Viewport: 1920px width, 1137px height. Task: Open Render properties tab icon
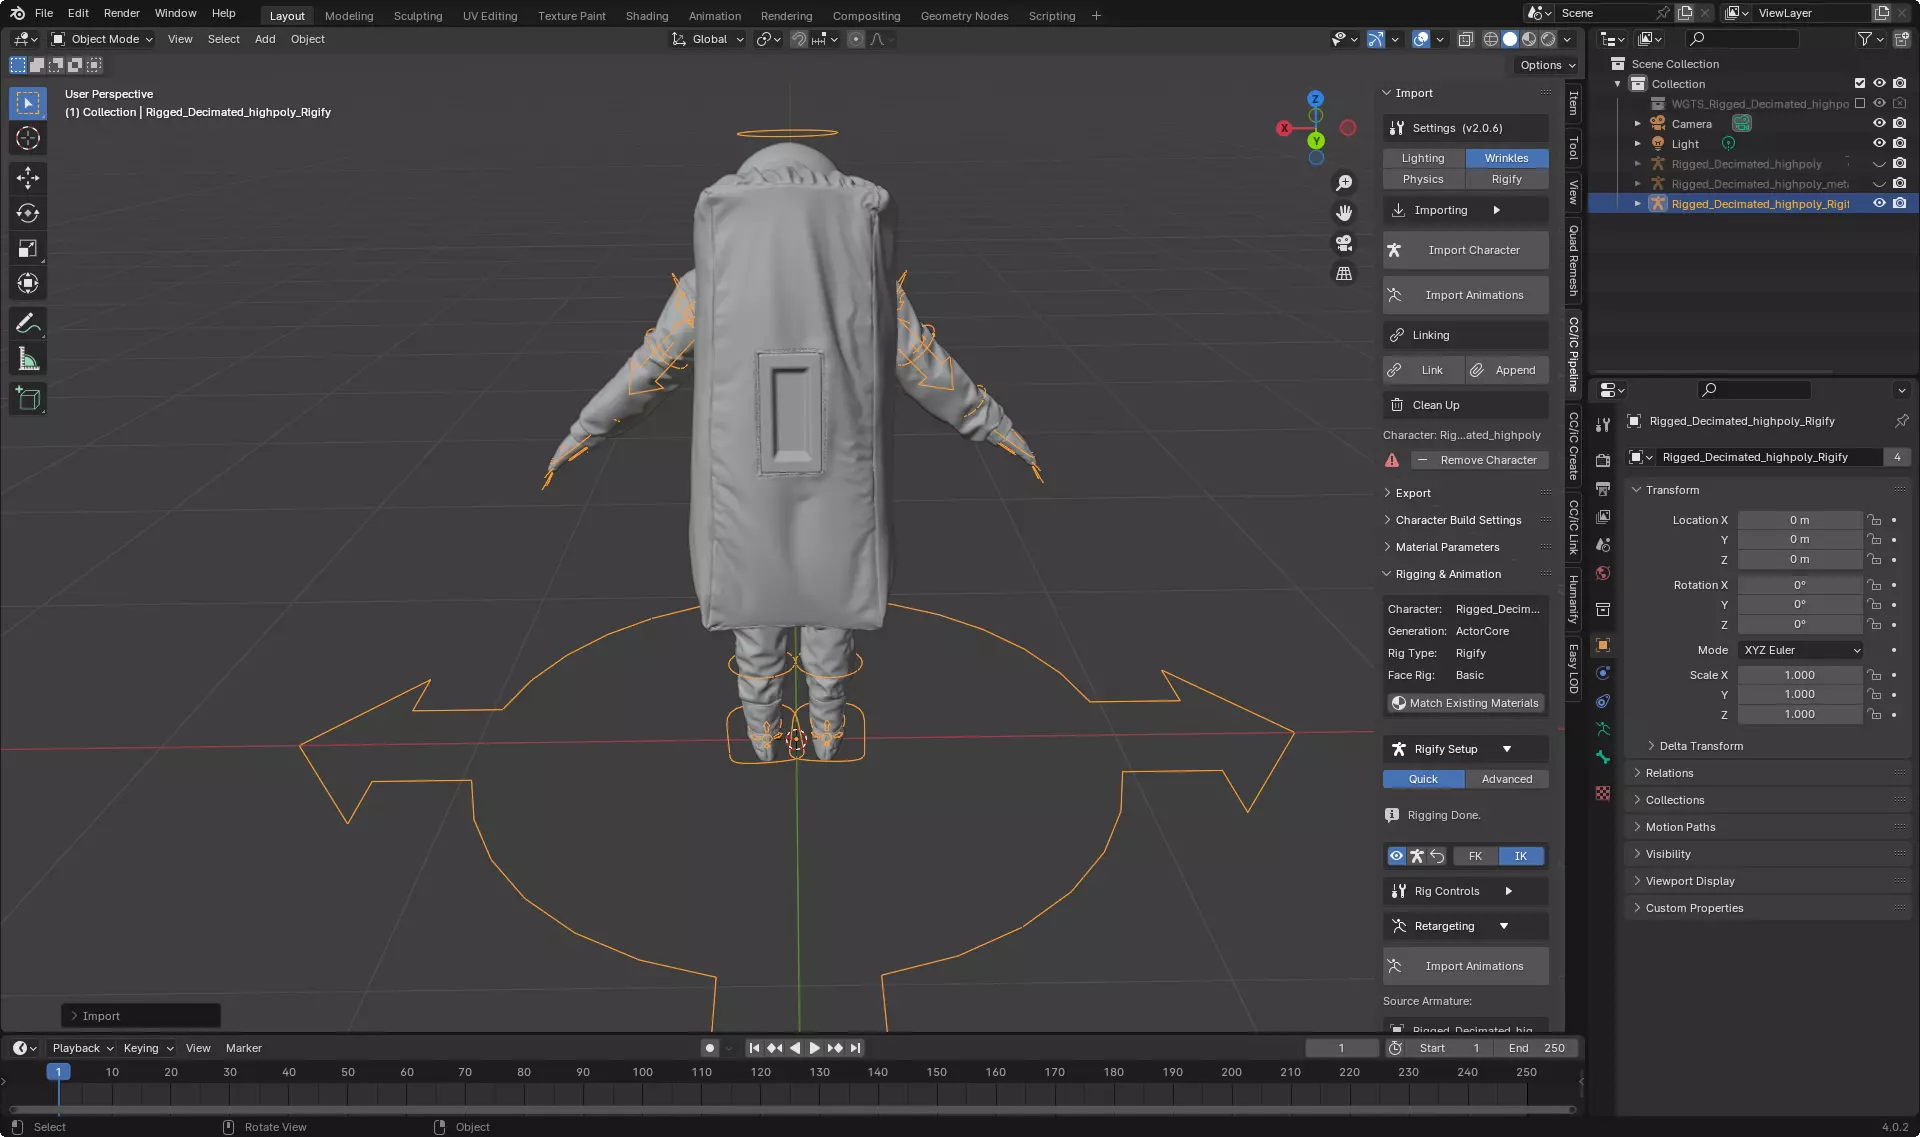tap(1603, 460)
